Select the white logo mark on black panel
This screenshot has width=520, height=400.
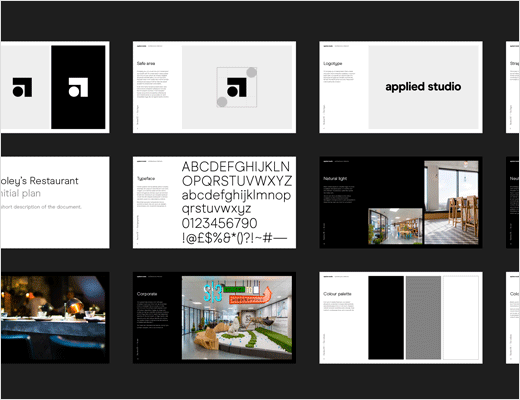point(78,87)
